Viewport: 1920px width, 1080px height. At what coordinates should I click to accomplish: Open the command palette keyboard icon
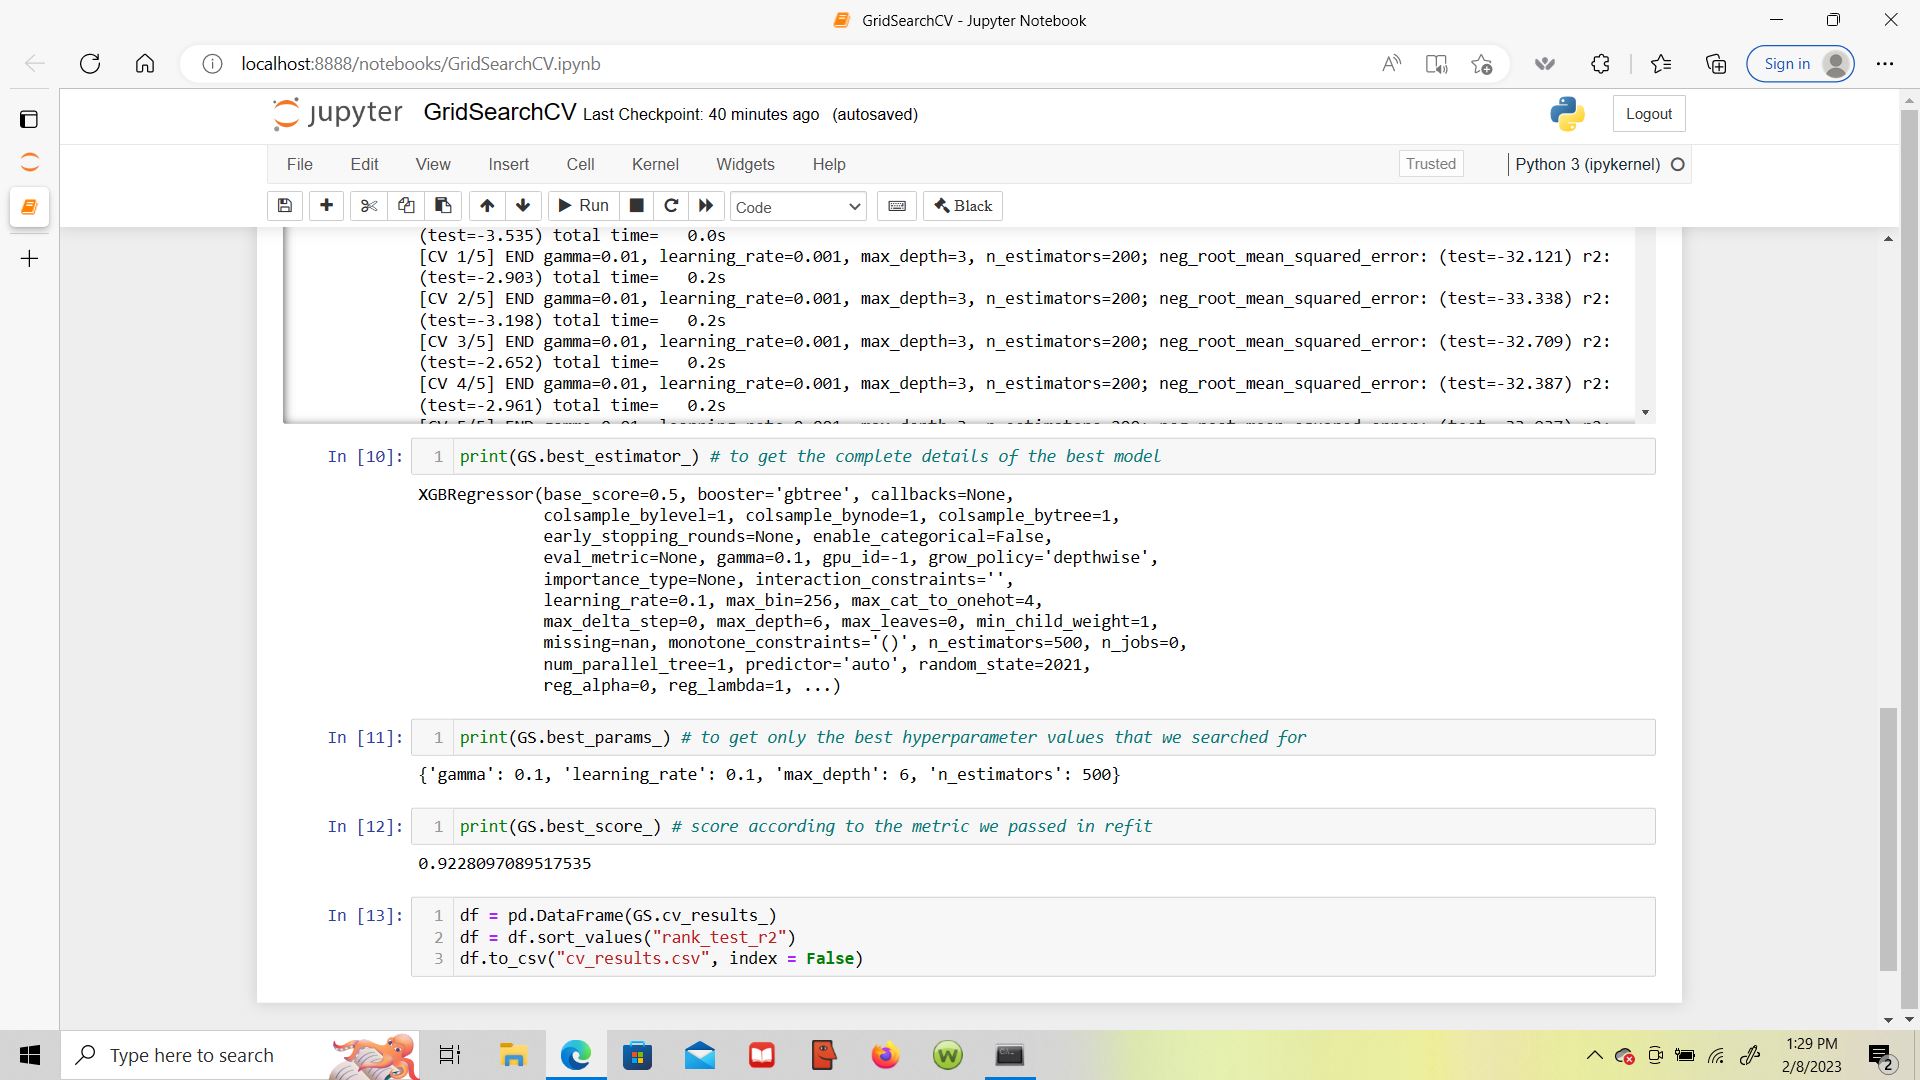point(897,206)
